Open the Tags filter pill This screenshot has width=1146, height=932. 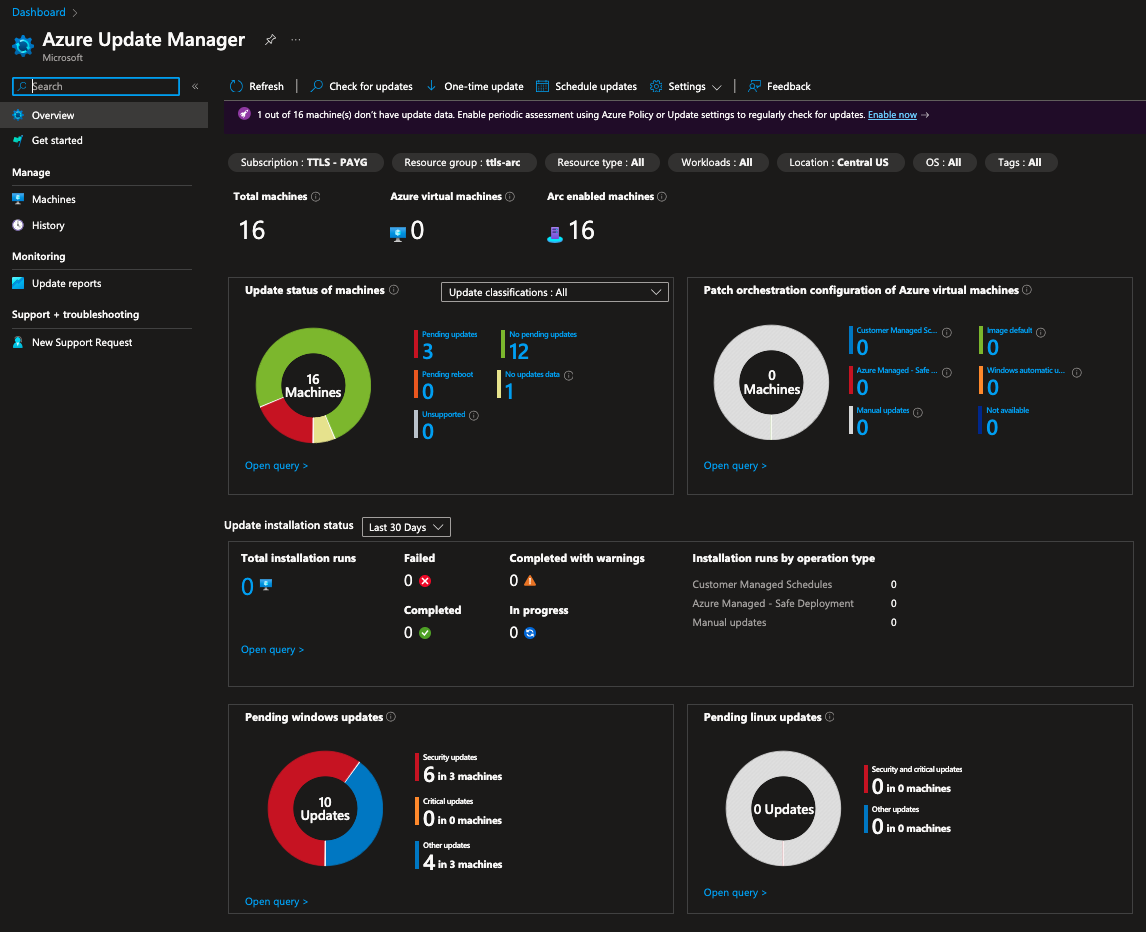1021,162
